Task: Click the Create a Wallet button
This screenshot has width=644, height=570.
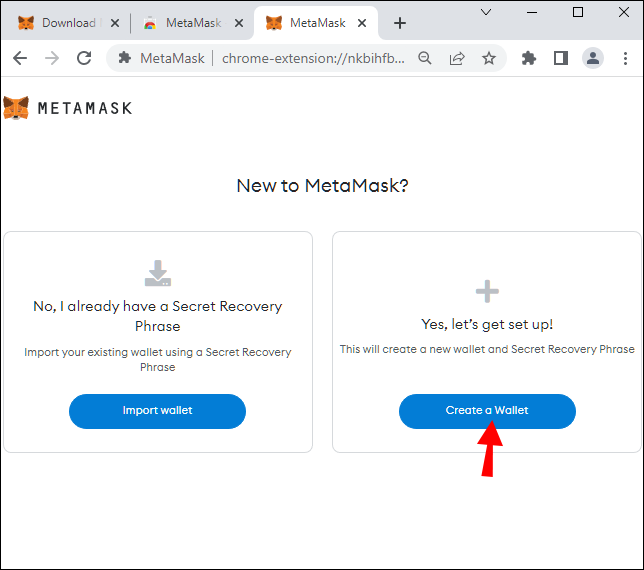Action: (487, 410)
